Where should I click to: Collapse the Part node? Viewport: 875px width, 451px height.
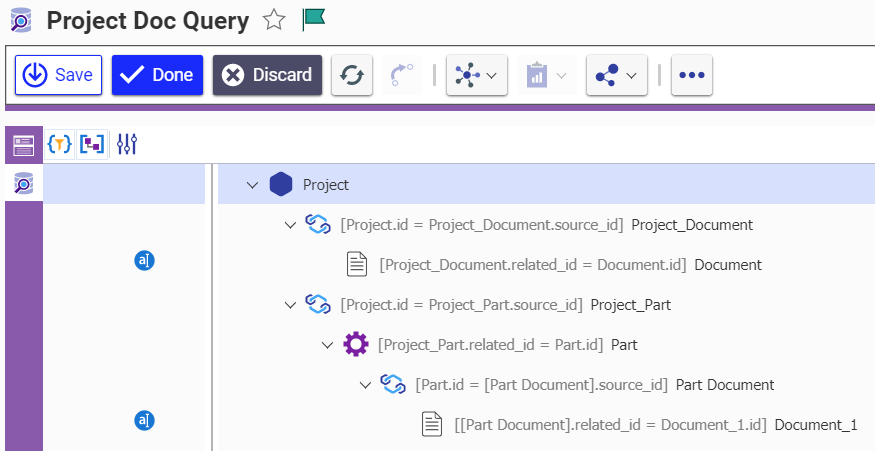(328, 345)
